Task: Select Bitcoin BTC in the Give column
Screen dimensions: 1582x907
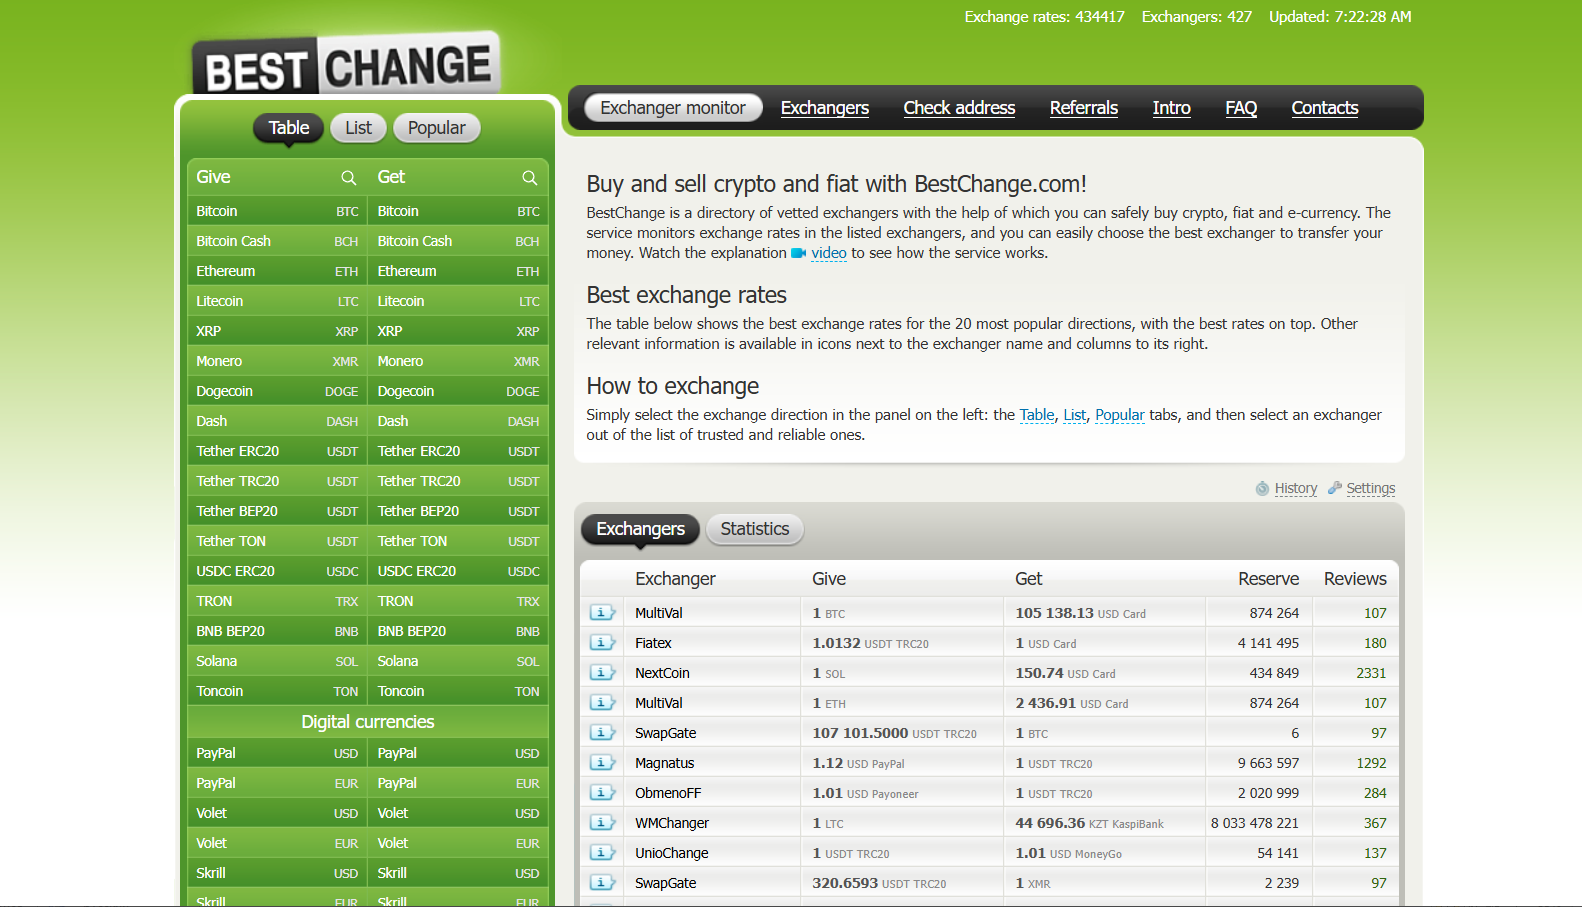Action: (x=277, y=211)
